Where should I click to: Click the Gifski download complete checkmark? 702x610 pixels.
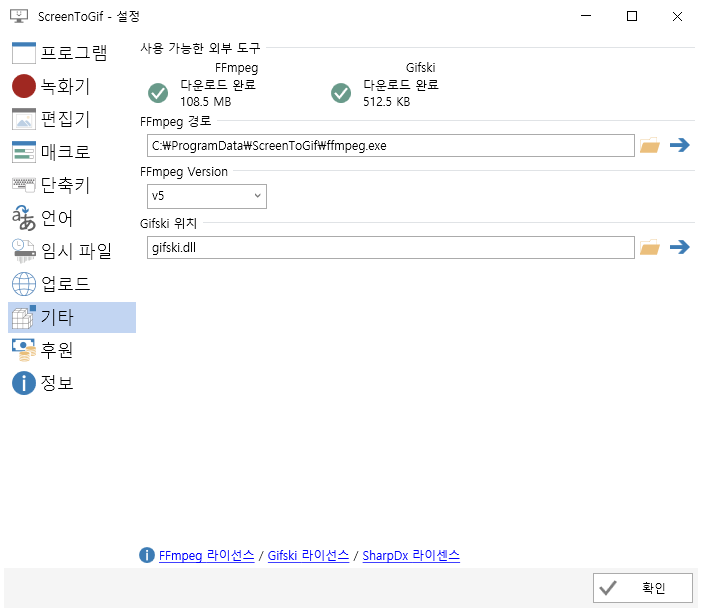[x=341, y=93]
